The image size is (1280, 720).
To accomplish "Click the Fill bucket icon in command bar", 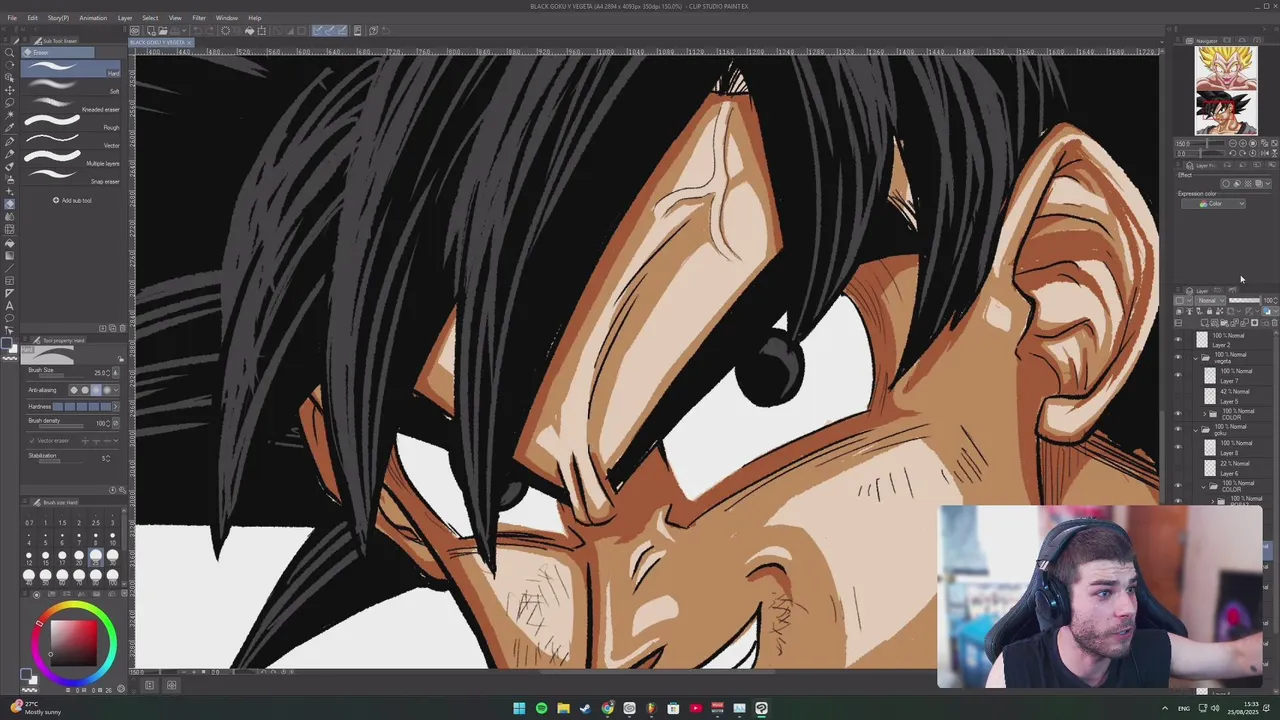I will 249,30.
